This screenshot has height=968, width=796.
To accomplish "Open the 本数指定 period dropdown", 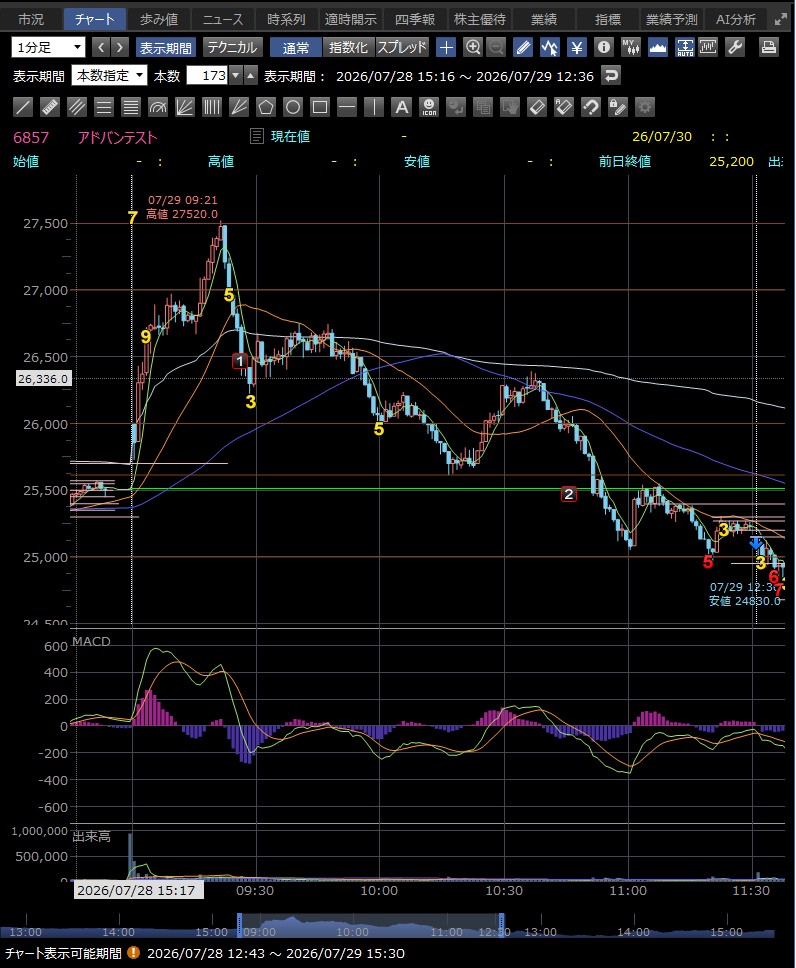I will [x=109, y=75].
